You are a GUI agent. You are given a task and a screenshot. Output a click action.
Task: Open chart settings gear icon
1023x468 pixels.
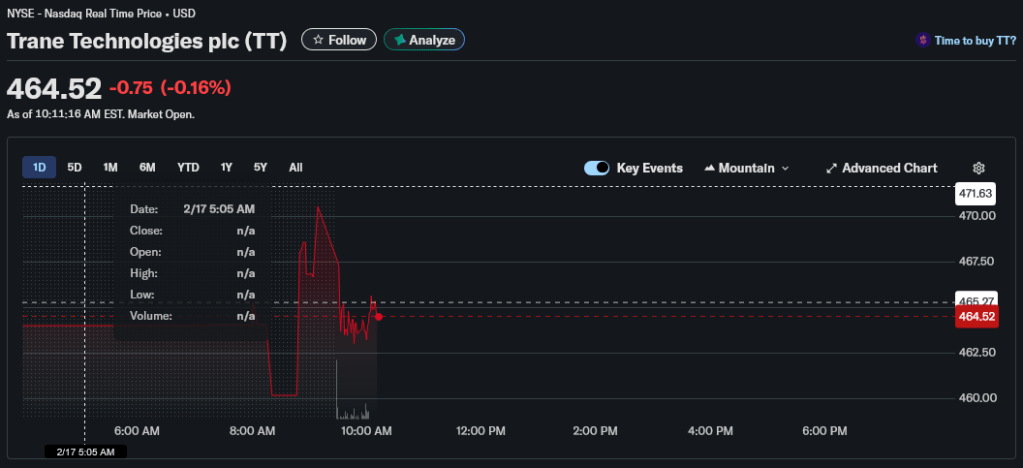point(978,168)
